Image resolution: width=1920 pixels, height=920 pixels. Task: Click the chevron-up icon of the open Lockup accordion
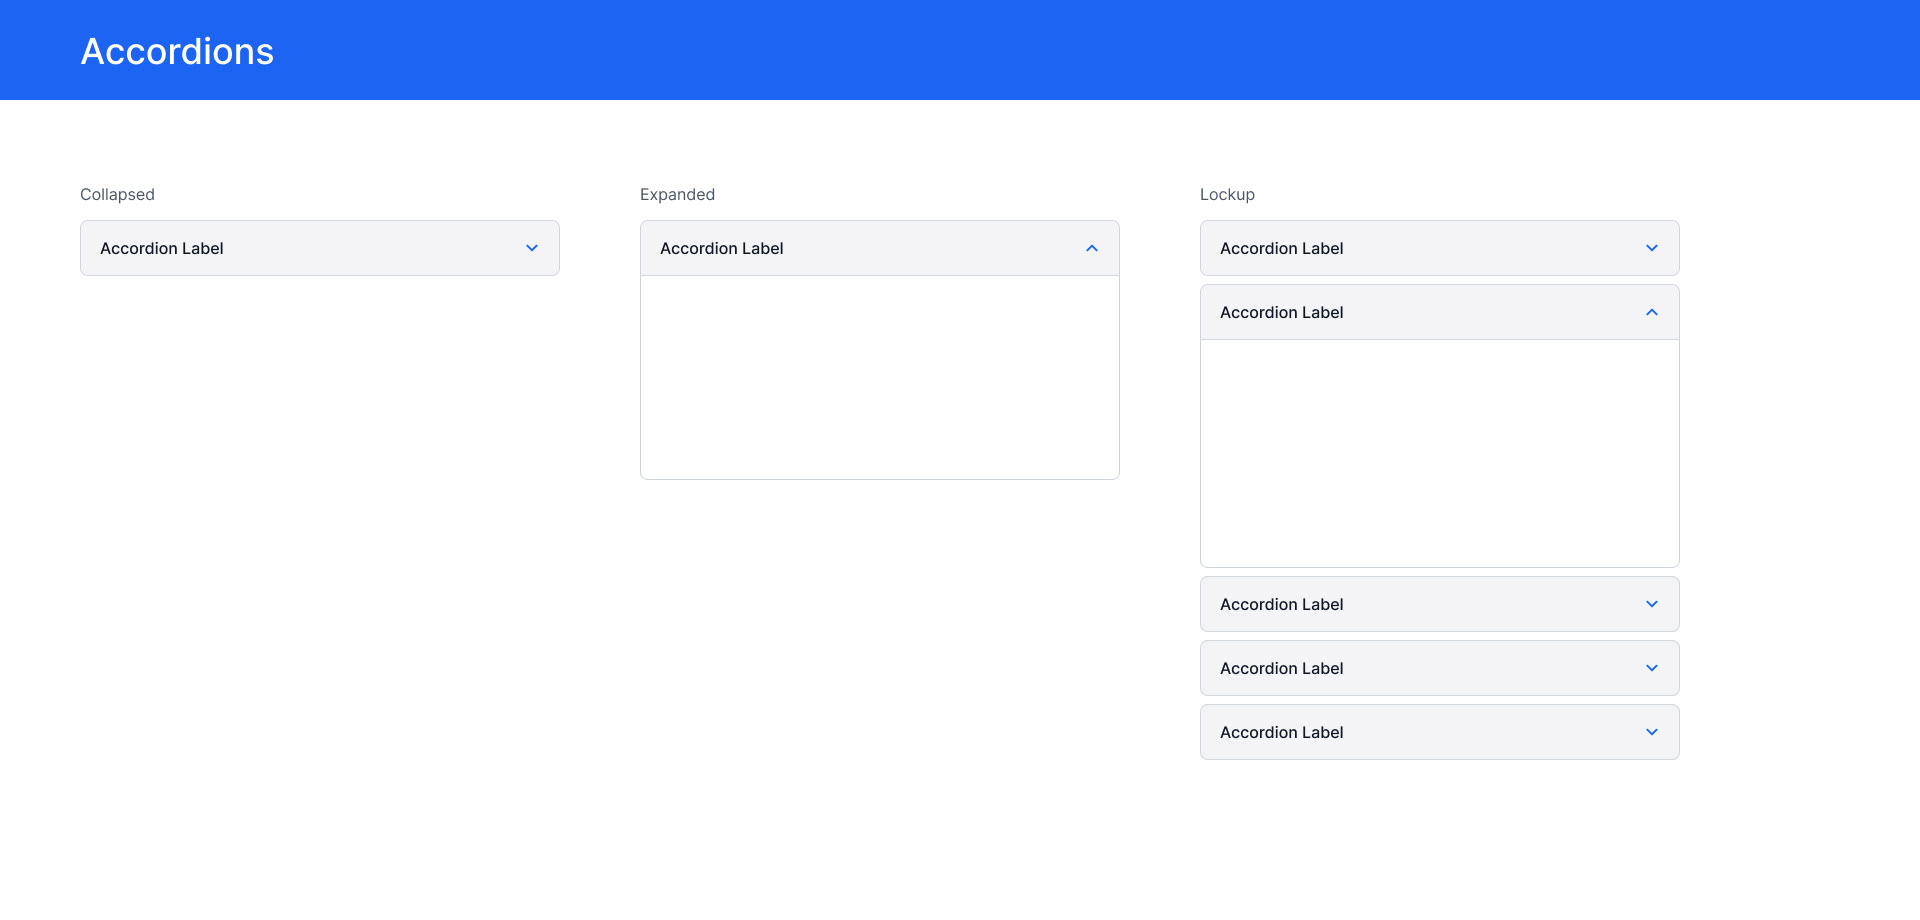pyautogui.click(x=1652, y=312)
